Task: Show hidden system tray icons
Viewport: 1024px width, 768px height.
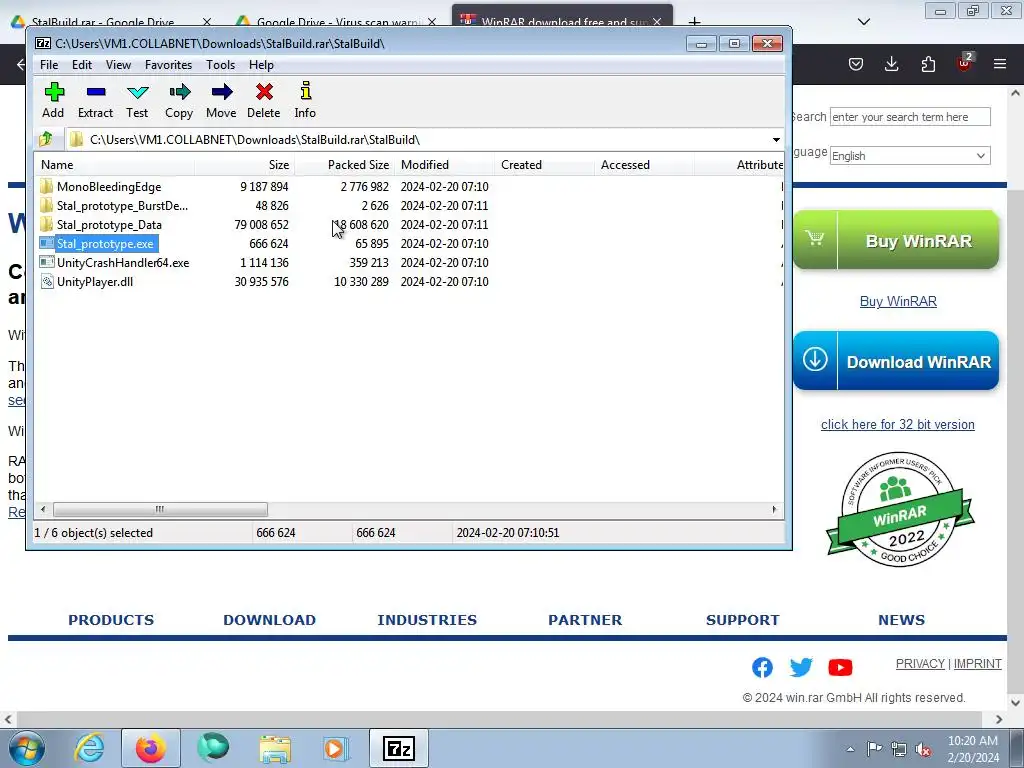Action: tap(850, 749)
